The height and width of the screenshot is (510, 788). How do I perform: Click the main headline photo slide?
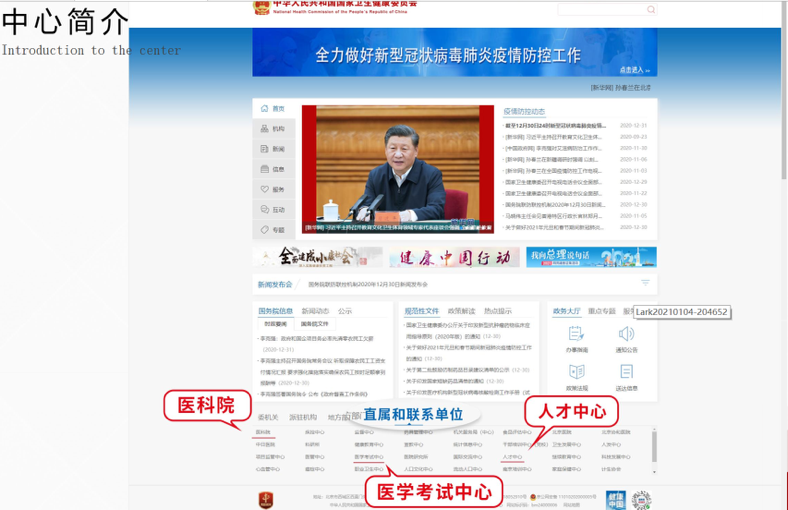(x=398, y=169)
